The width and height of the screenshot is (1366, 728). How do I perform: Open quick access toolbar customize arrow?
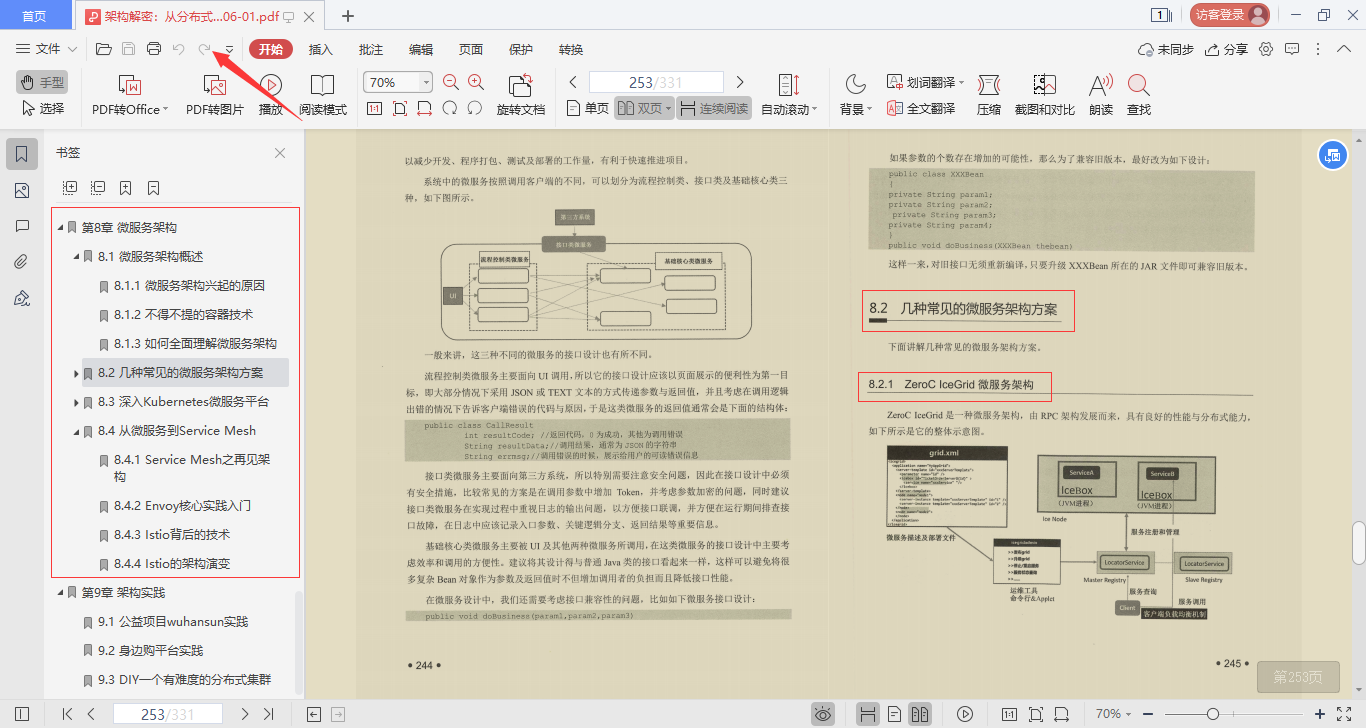[229, 50]
